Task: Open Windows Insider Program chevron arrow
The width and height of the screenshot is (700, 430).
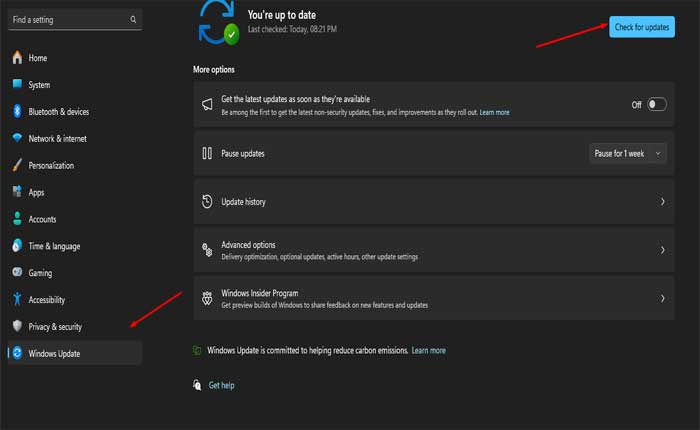Action: [662, 298]
